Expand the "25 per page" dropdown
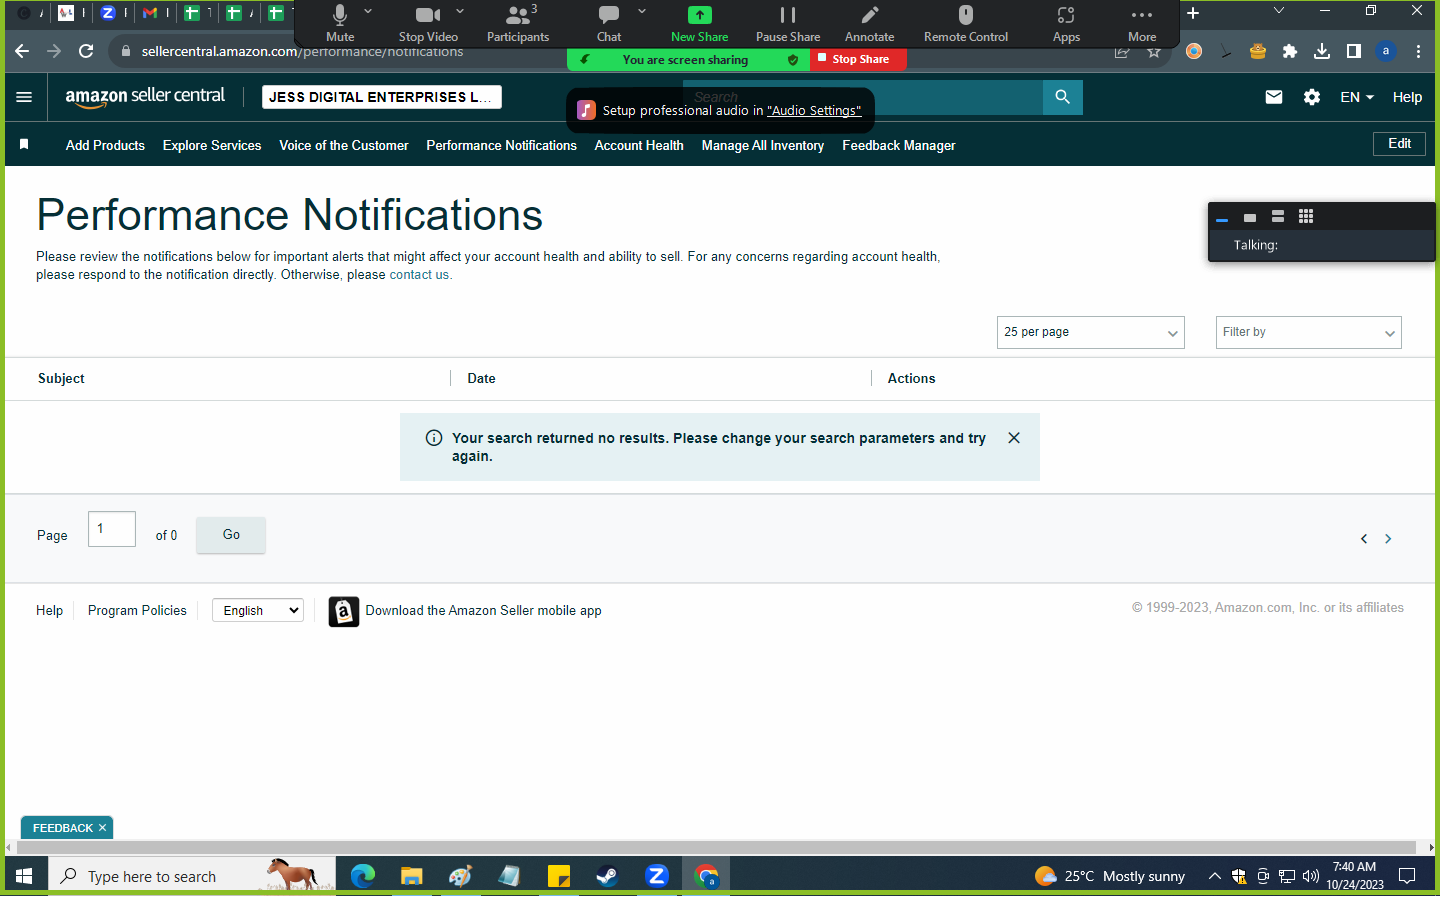Screen dimensions: 1440x904 (x=1090, y=332)
